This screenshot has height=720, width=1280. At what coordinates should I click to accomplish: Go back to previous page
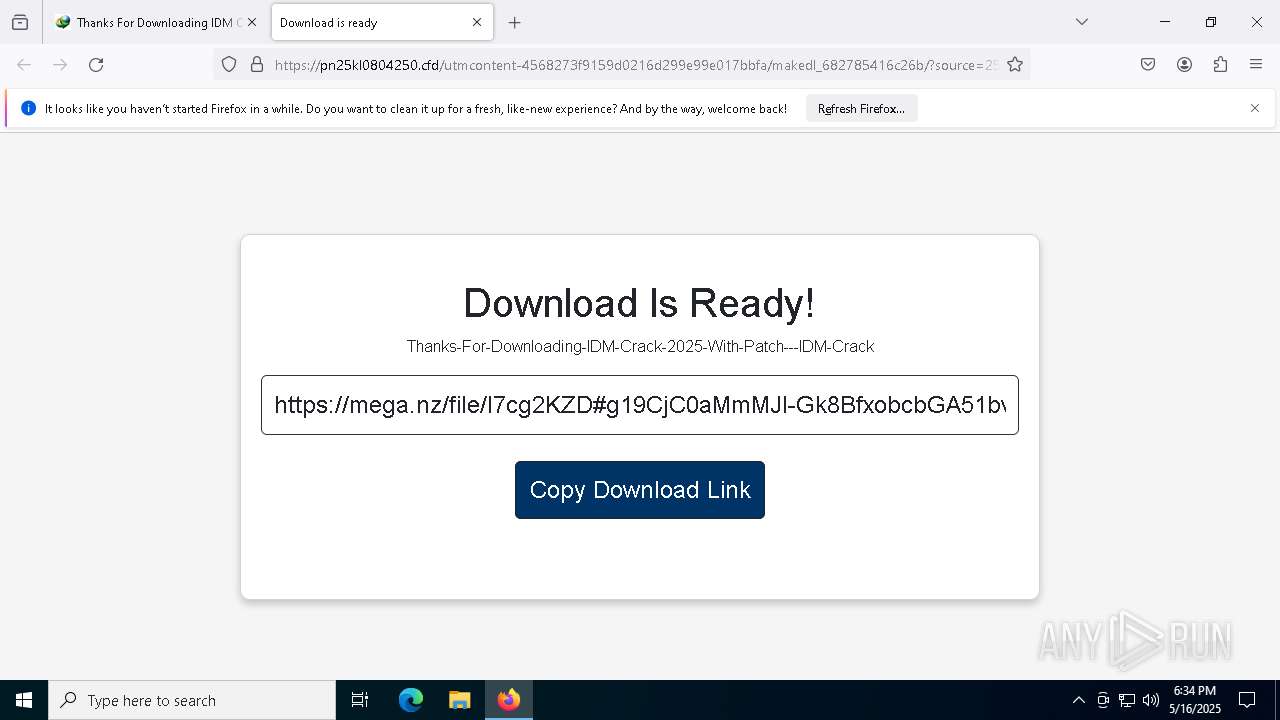[24, 65]
